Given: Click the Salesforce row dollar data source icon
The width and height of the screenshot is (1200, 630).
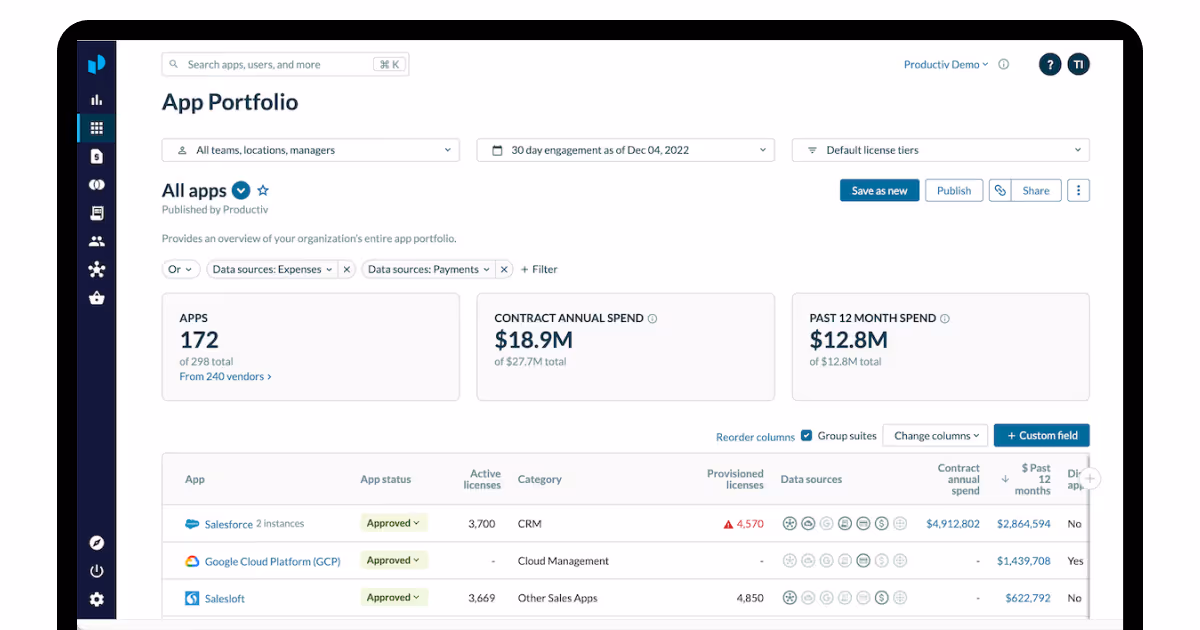Looking at the screenshot, I should pyautogui.click(x=881, y=524).
